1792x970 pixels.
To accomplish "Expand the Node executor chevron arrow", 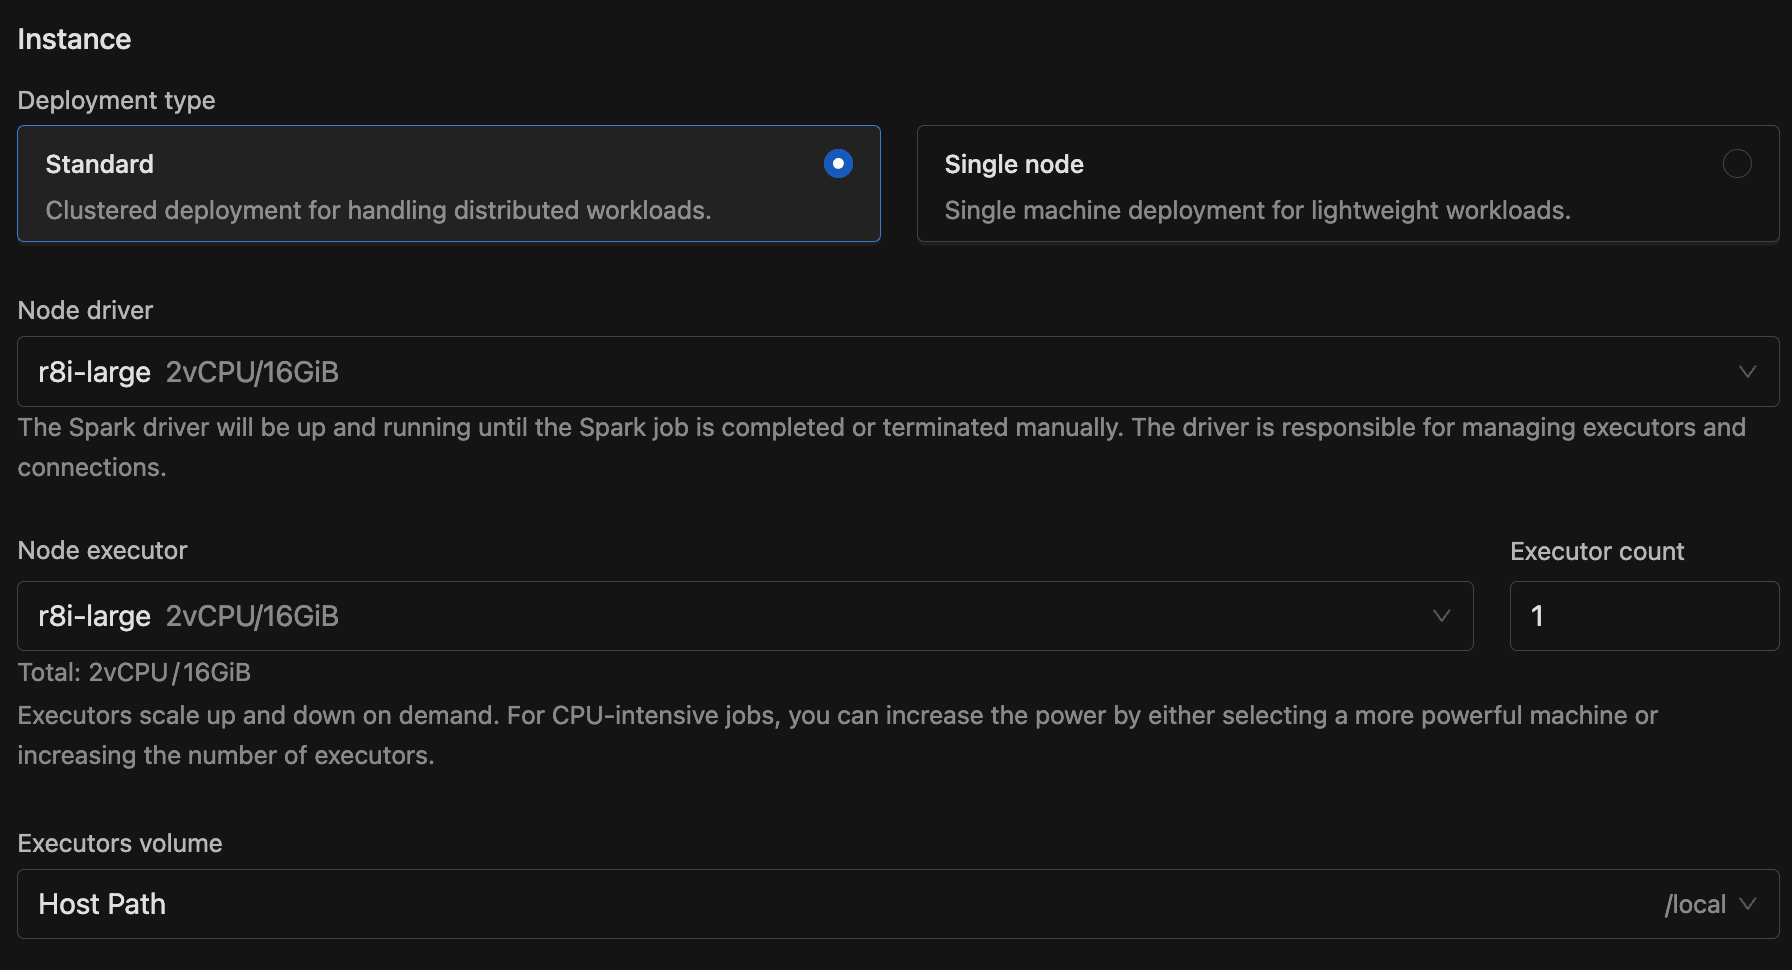I will 1441,616.
